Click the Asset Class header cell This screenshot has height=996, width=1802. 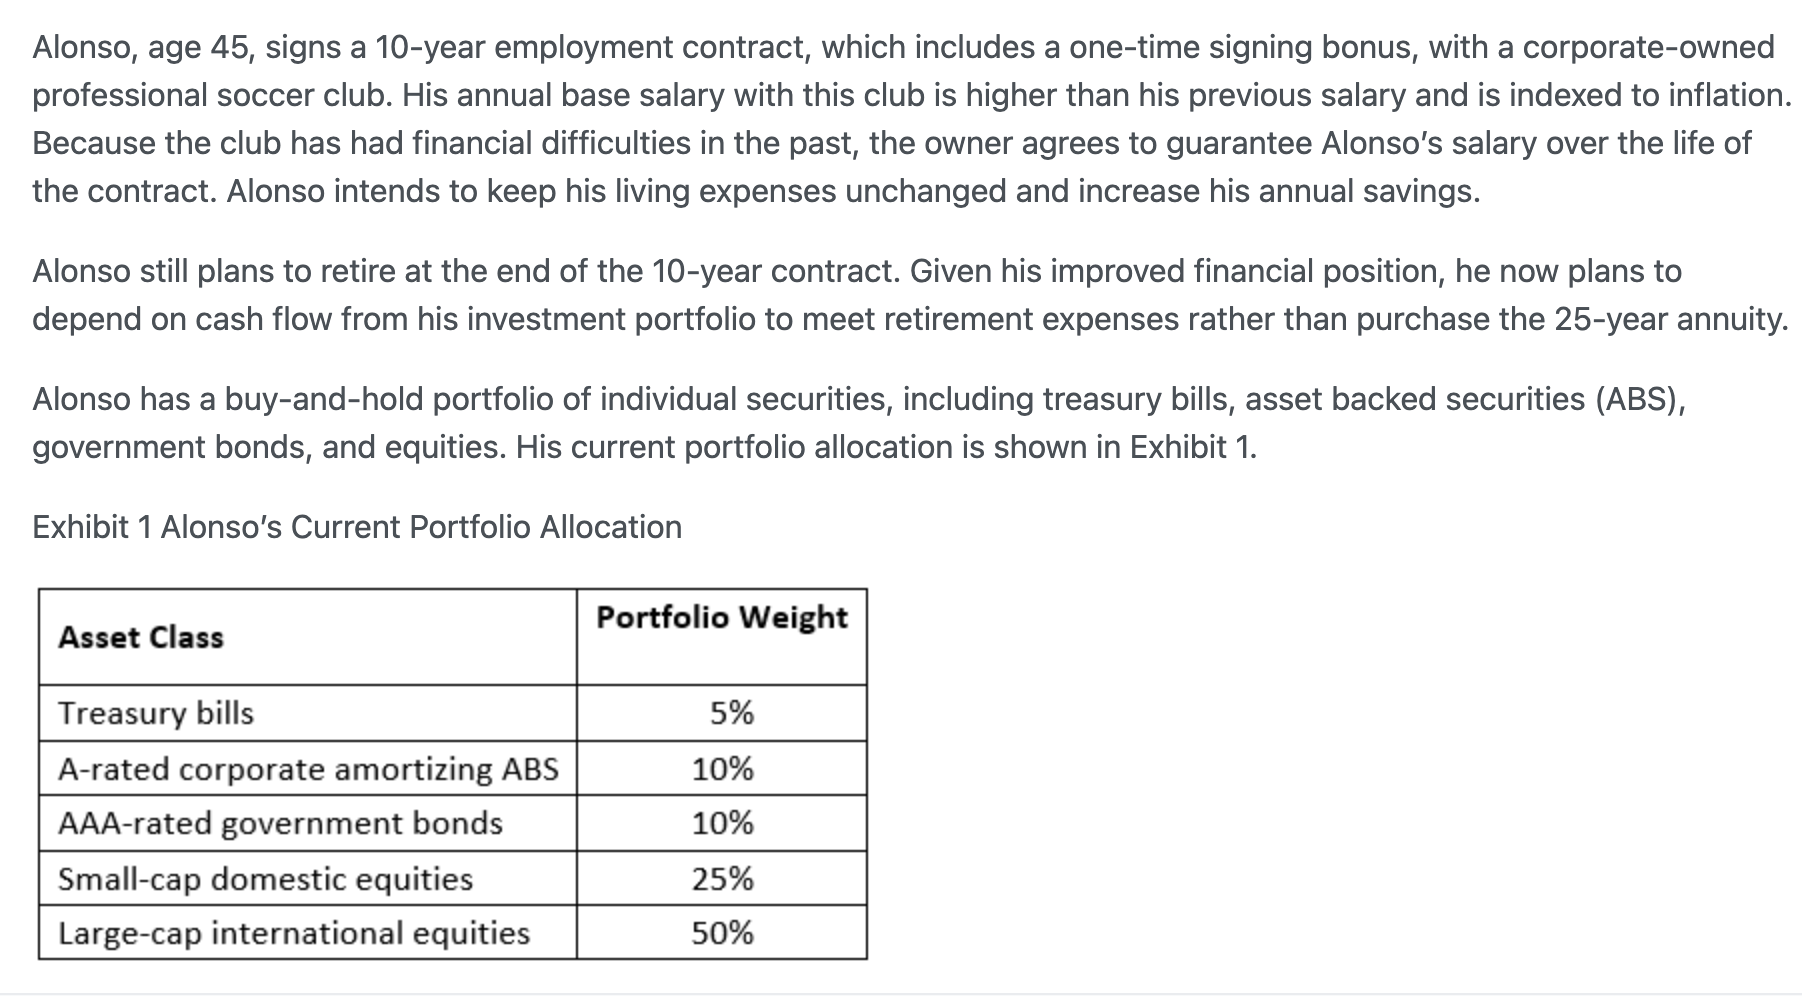[x=308, y=637]
